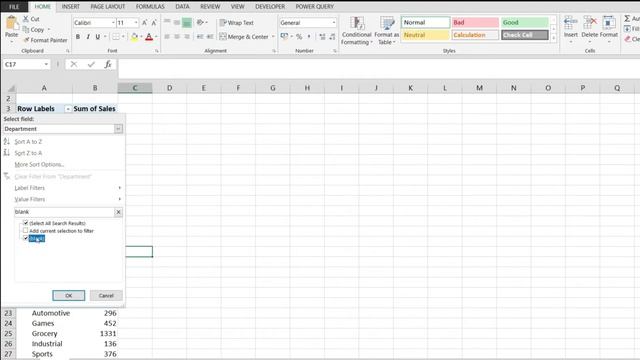Viewport: 640px width, 360px height.
Task: Click OK in filter menu
Action: (69, 296)
